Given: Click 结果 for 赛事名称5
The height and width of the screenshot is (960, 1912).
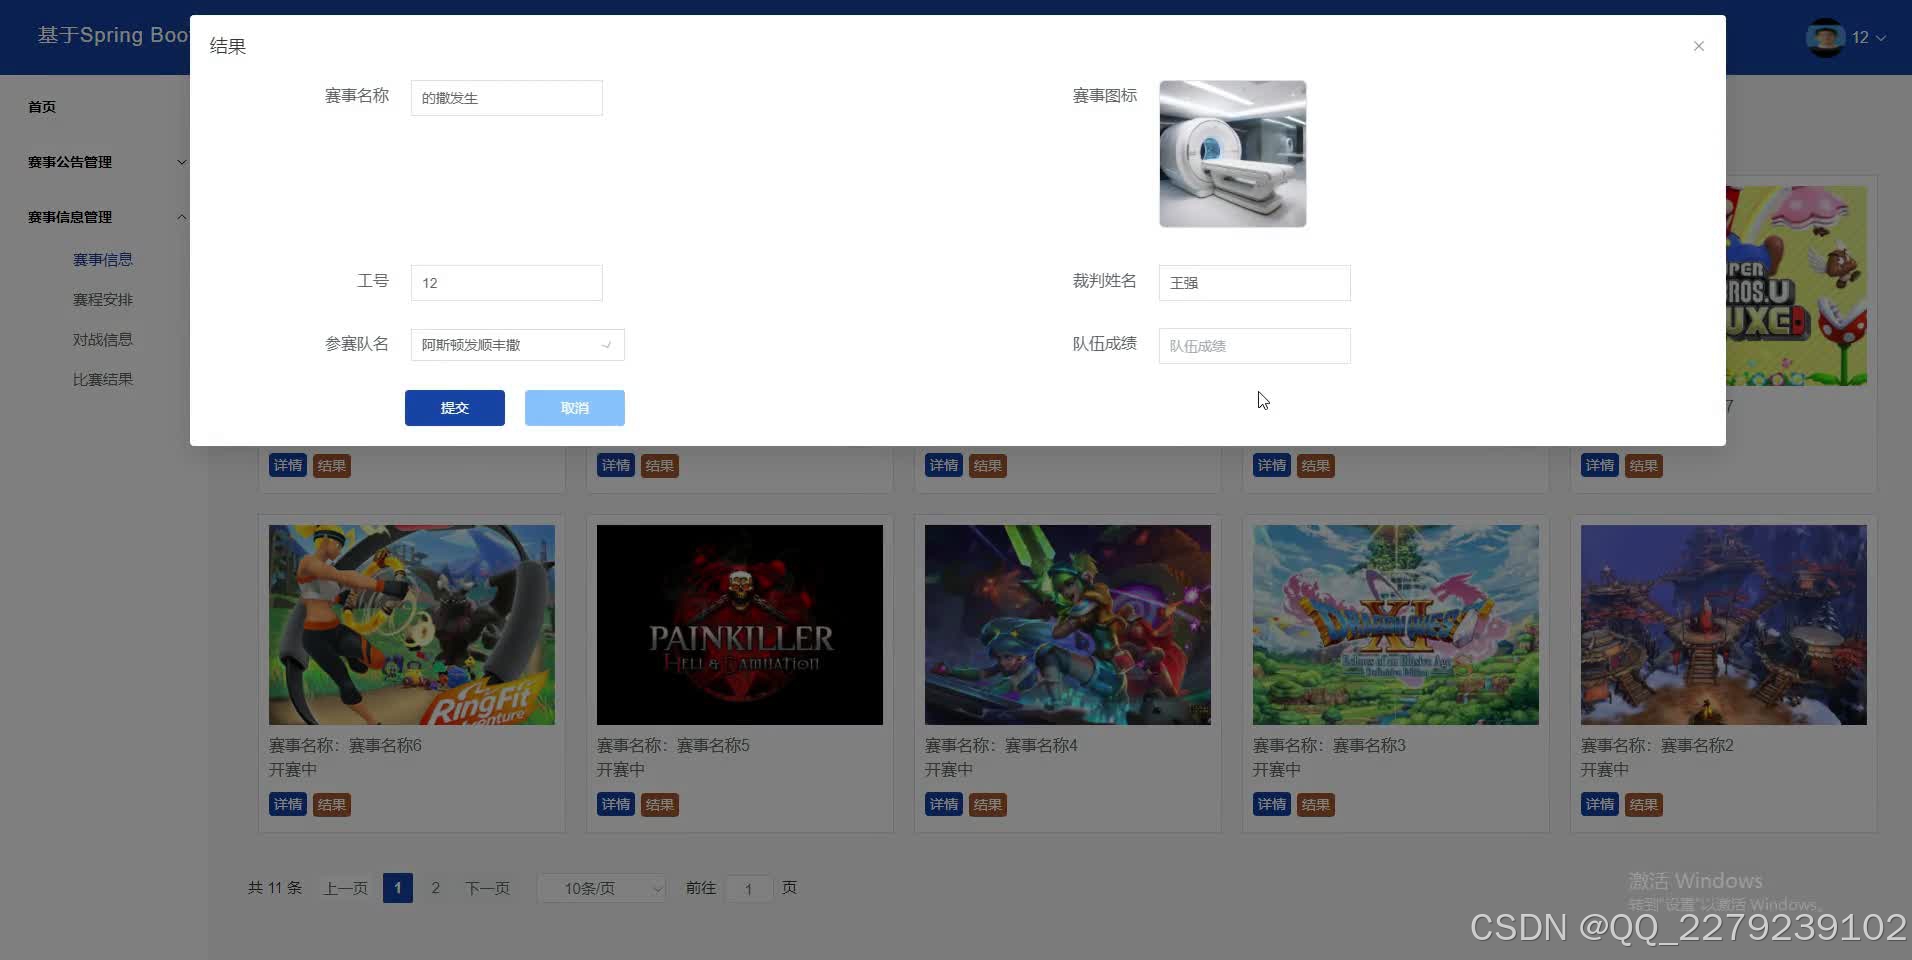Looking at the screenshot, I should 660,804.
